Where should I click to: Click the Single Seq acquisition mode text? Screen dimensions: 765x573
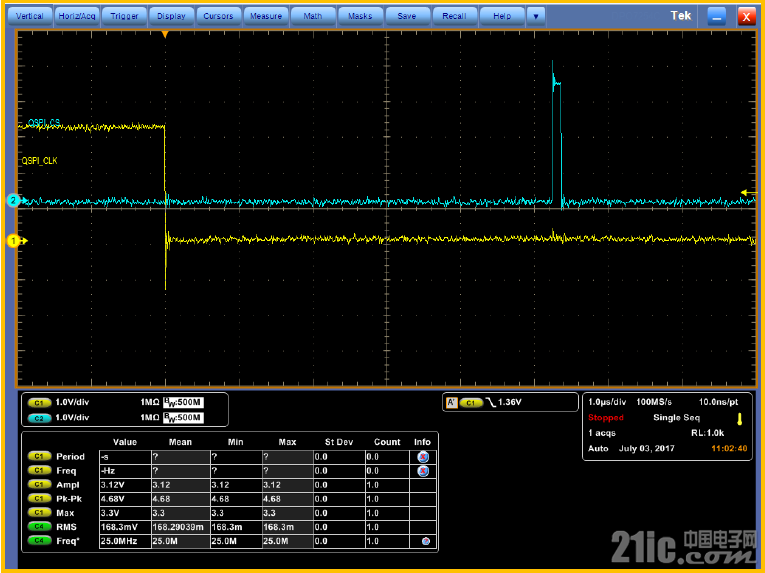[676, 418]
